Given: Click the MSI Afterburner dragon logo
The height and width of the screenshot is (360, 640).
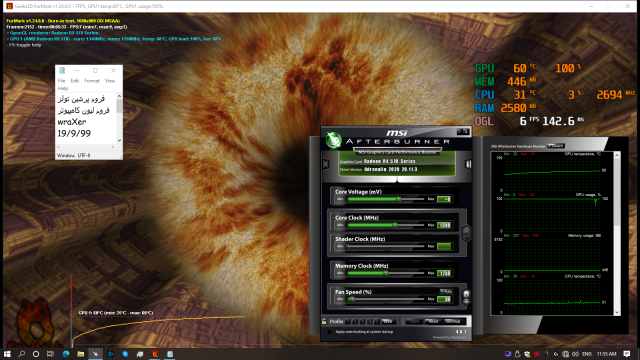Looking at the screenshot, I should 333,140.
